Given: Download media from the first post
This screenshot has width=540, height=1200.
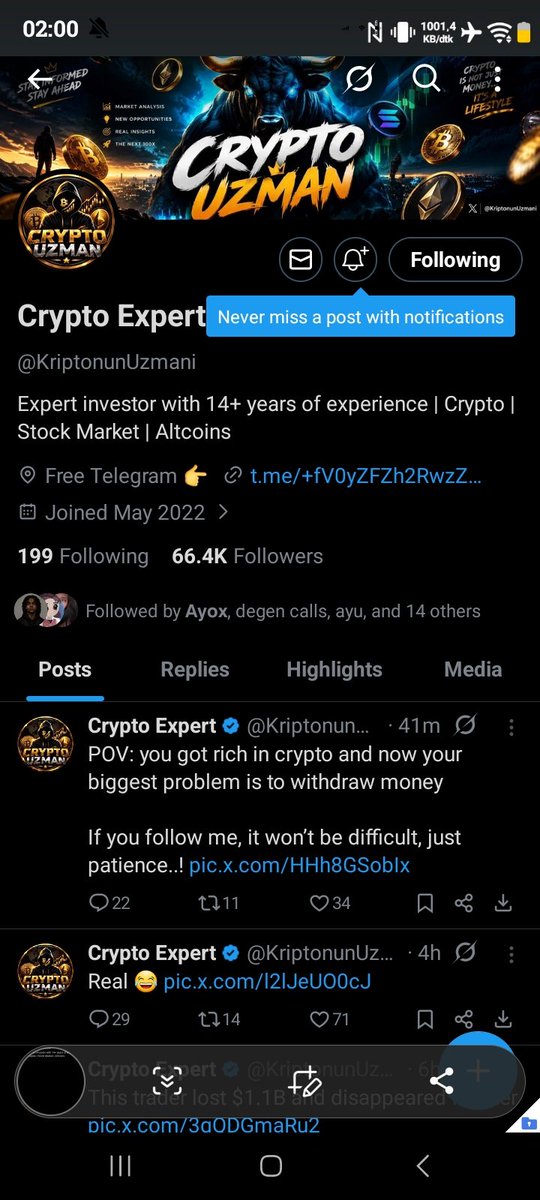Looking at the screenshot, I should click(x=504, y=903).
